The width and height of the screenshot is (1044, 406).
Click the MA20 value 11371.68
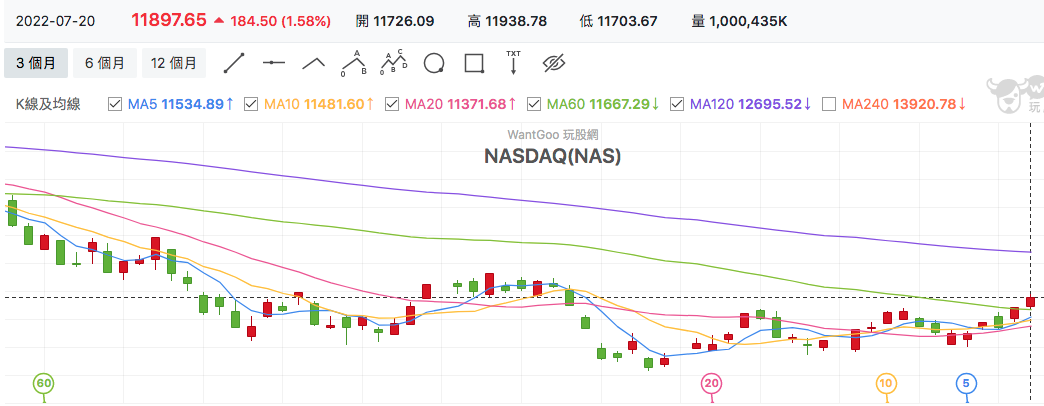[x=477, y=104]
